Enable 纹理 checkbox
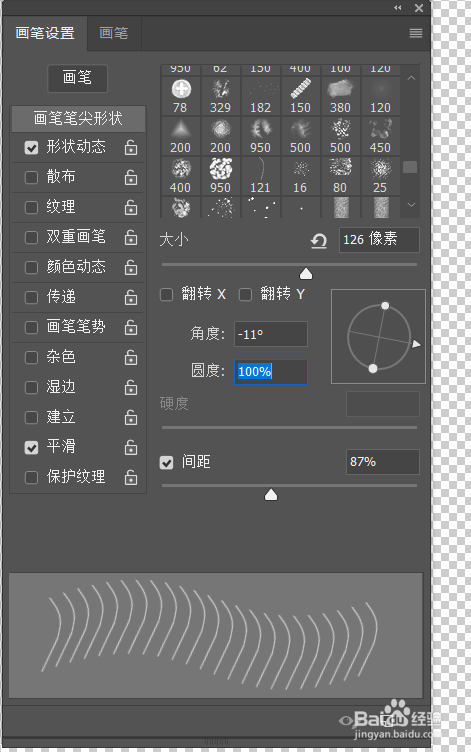Image resolution: width=471 pixels, height=752 pixels. click(x=31, y=207)
